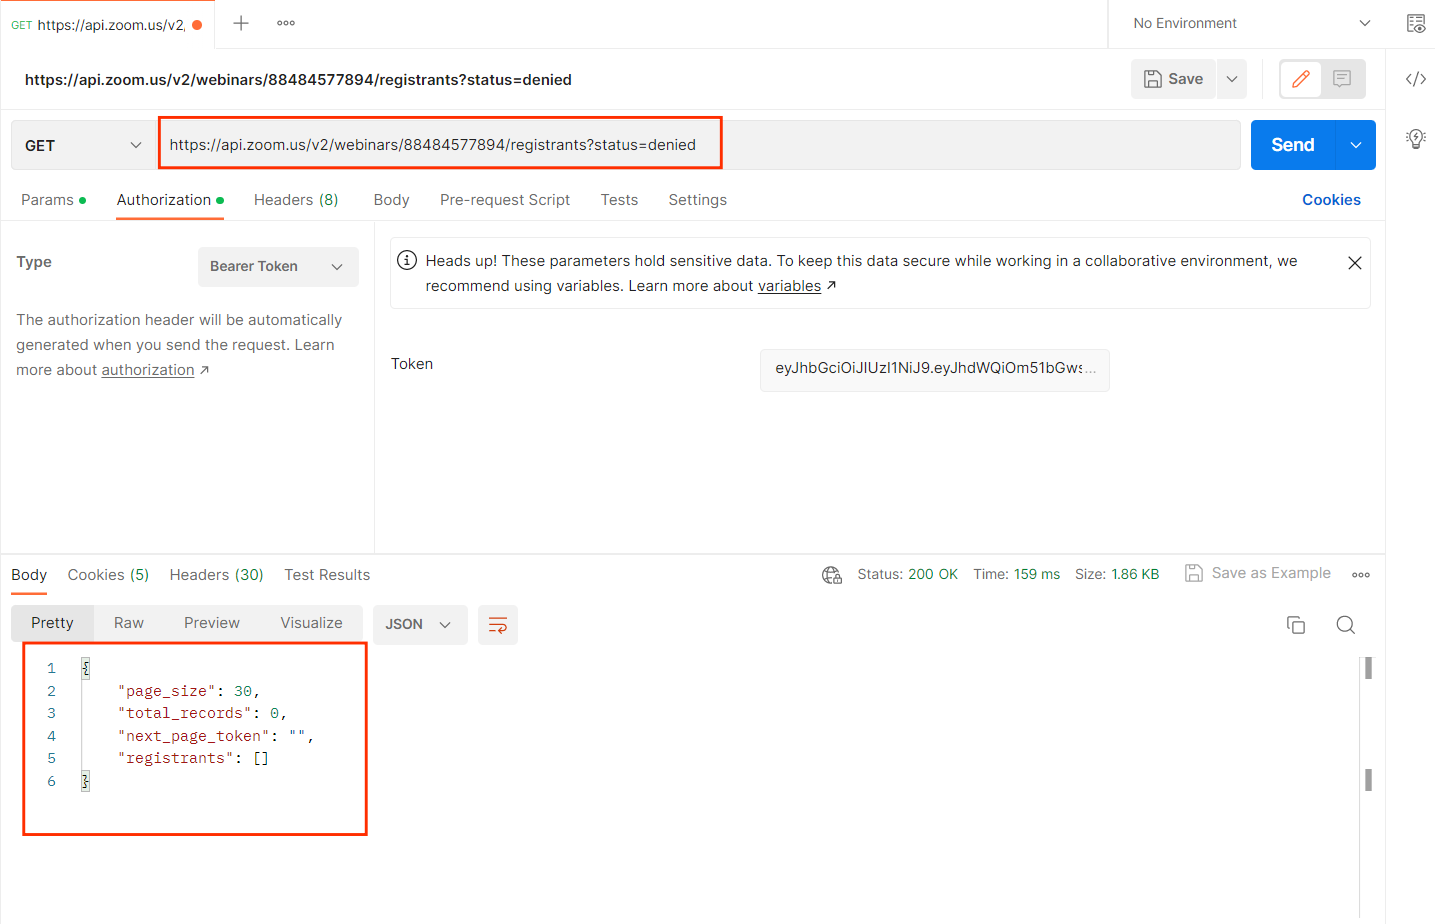Select the Authorization tab
1435x924 pixels.
[x=170, y=200]
